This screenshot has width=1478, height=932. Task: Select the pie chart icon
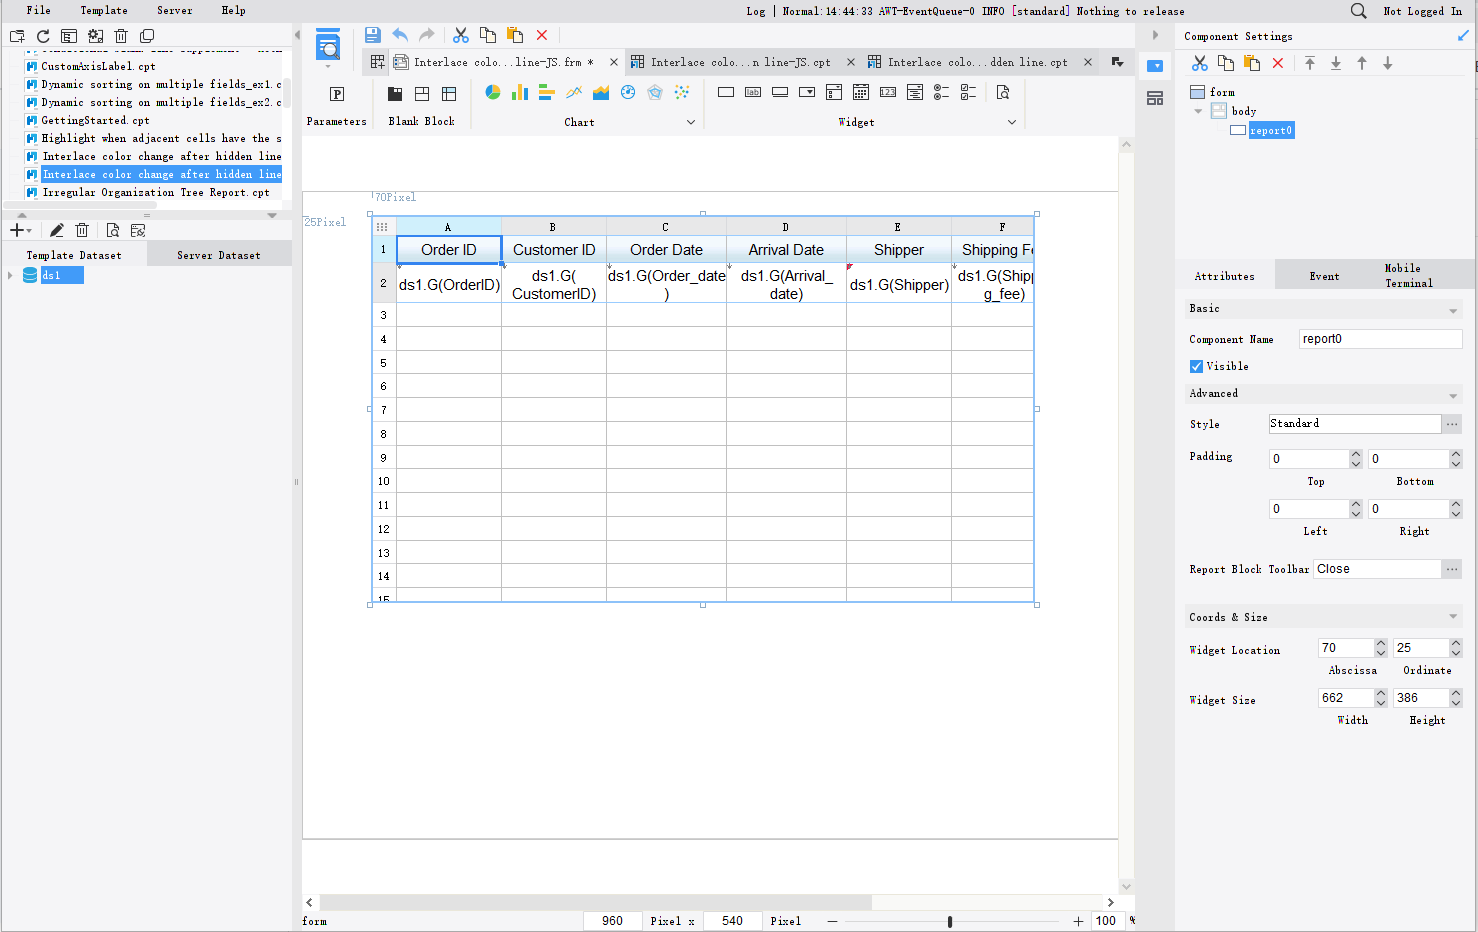click(x=493, y=92)
